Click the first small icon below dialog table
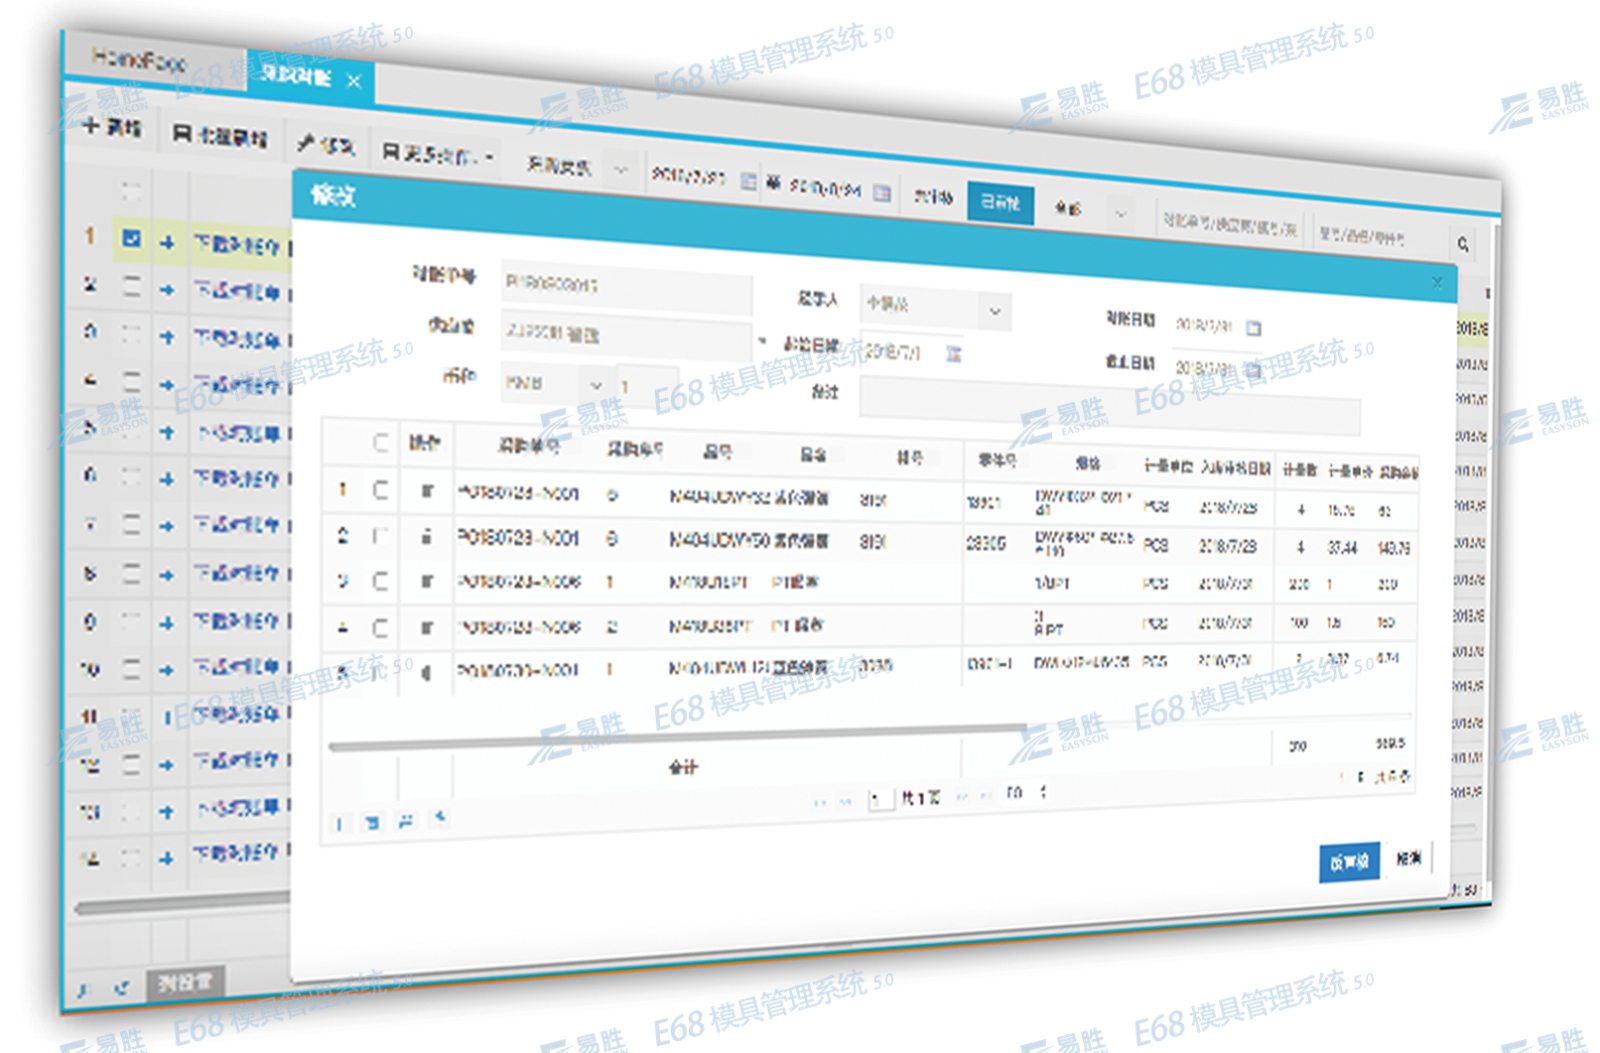 (x=339, y=824)
